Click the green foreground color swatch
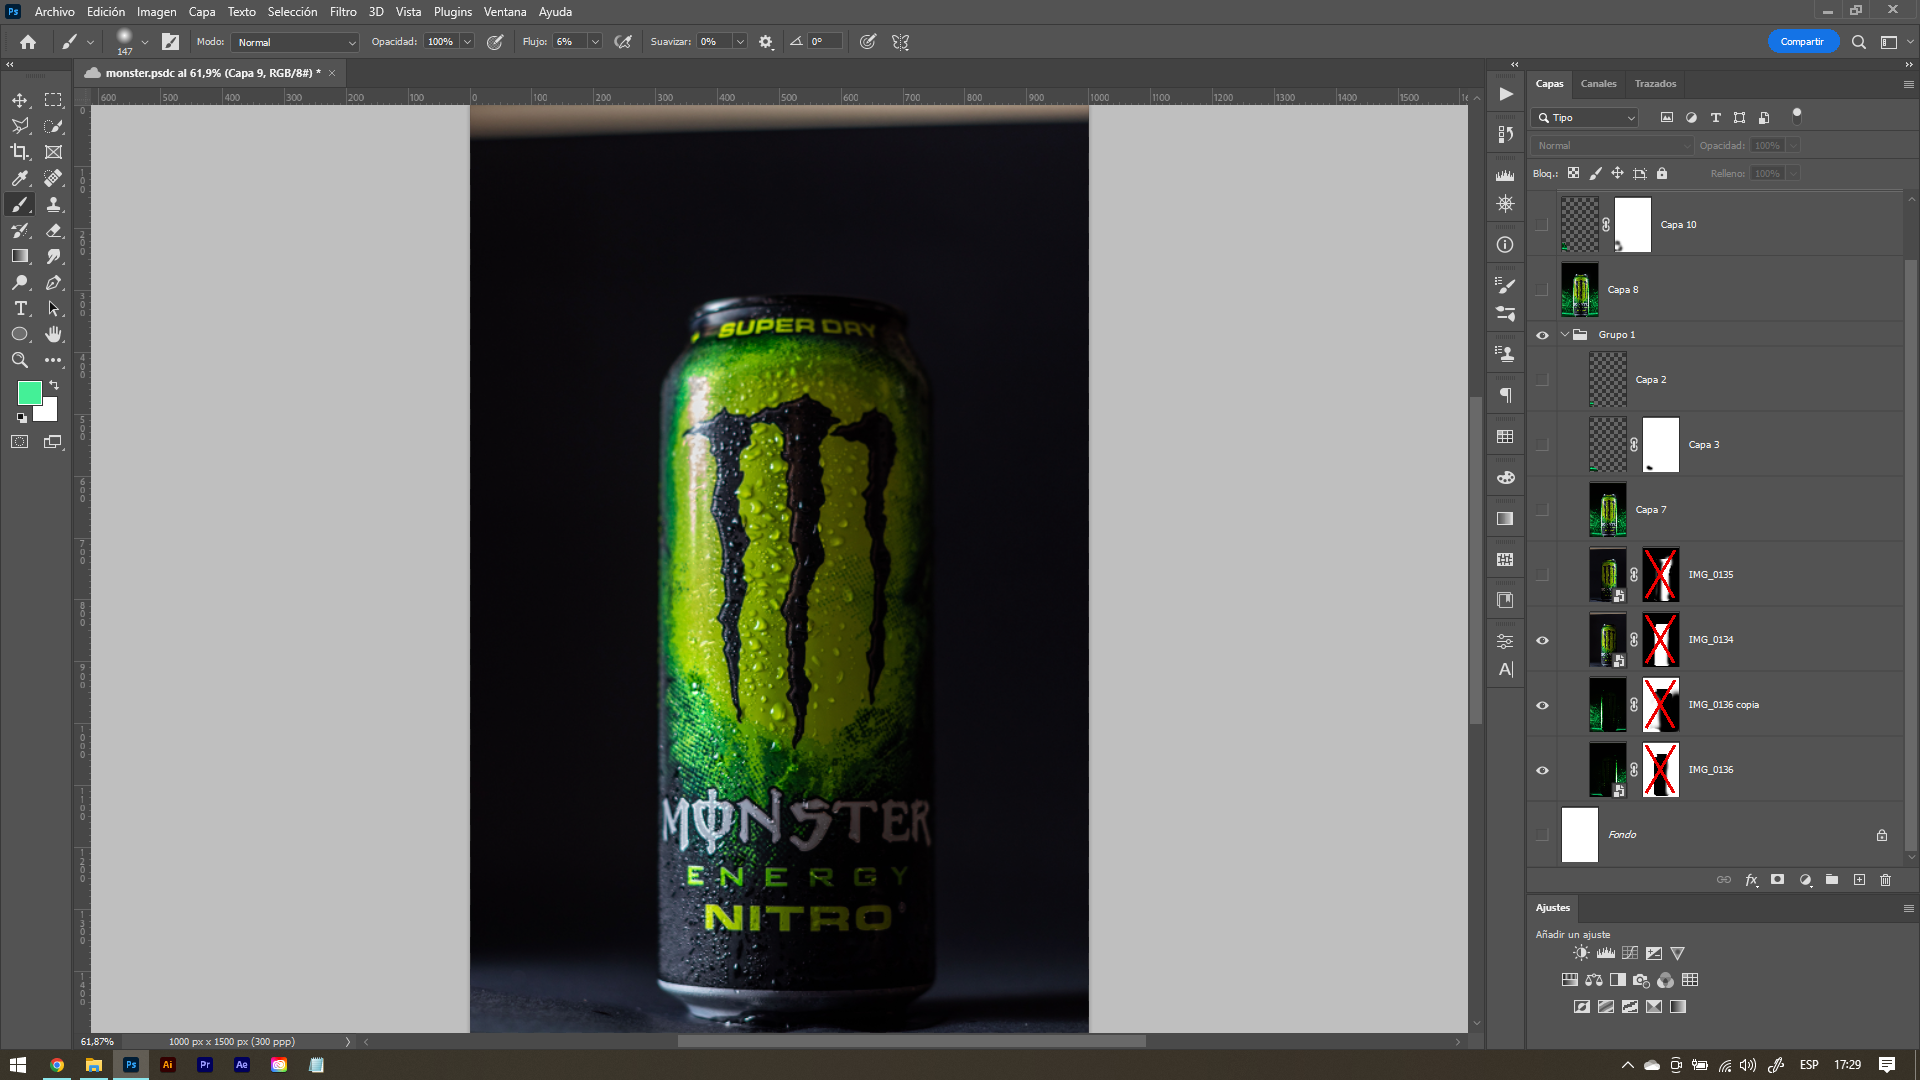 28,392
